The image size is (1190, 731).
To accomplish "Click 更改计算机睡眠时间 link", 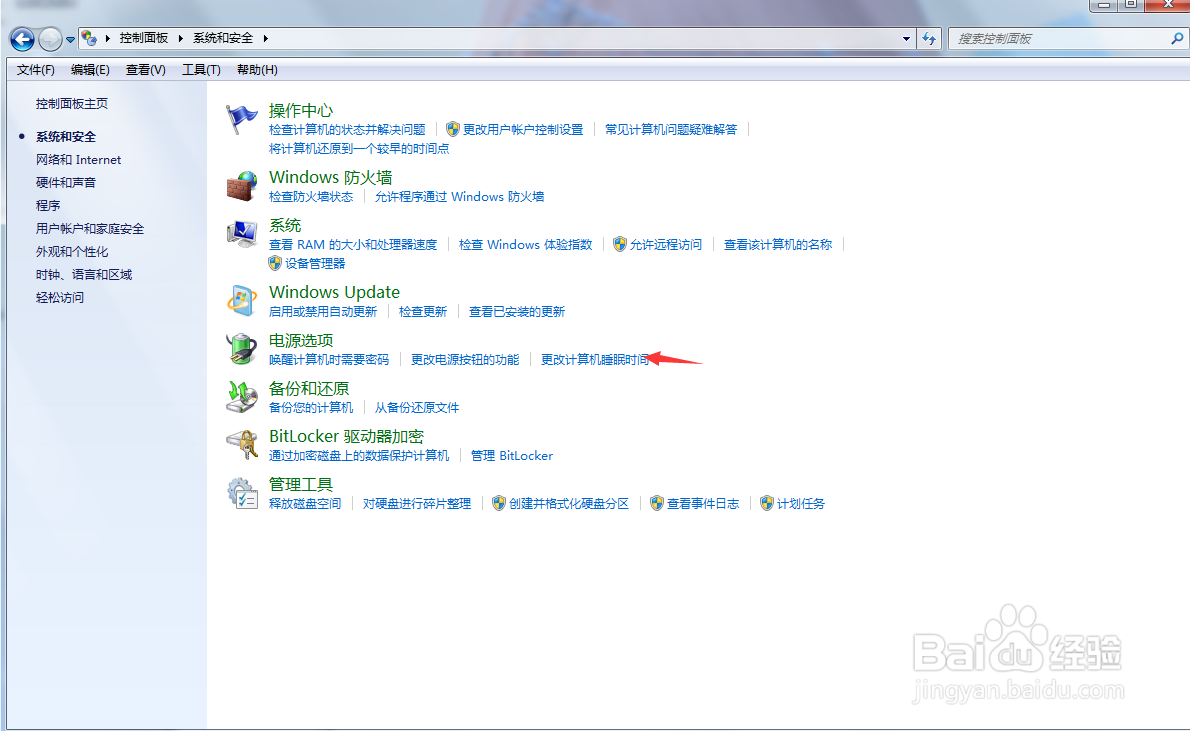I will point(595,359).
